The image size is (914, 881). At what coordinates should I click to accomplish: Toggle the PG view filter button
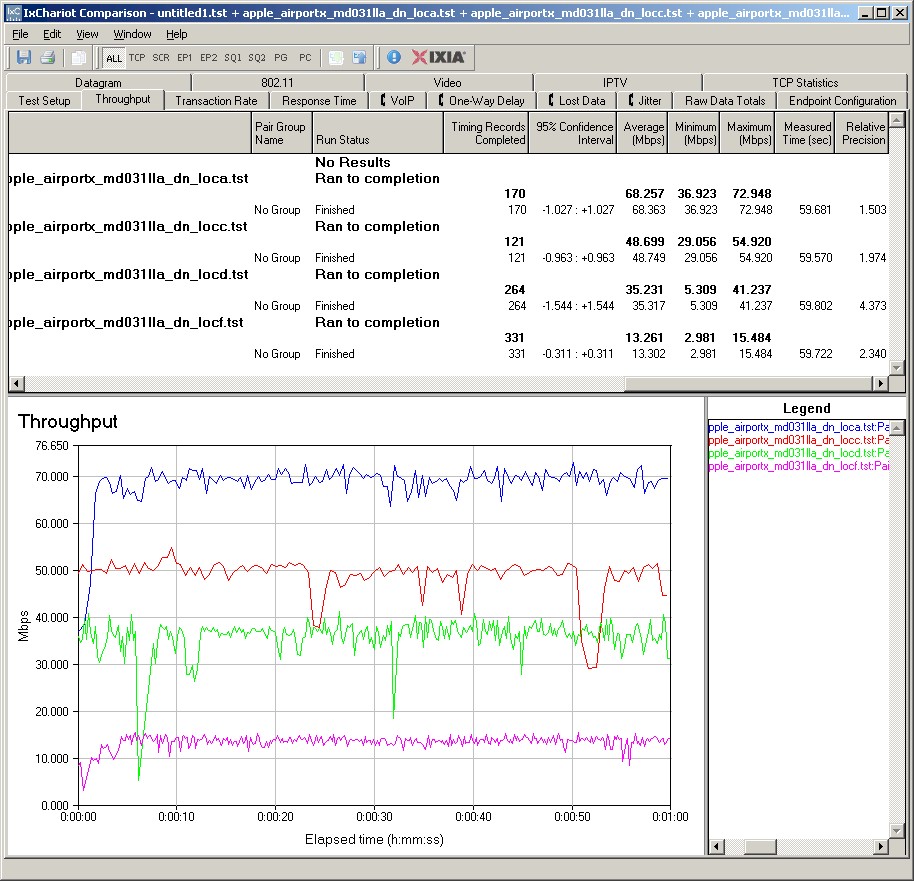pyautogui.click(x=281, y=58)
